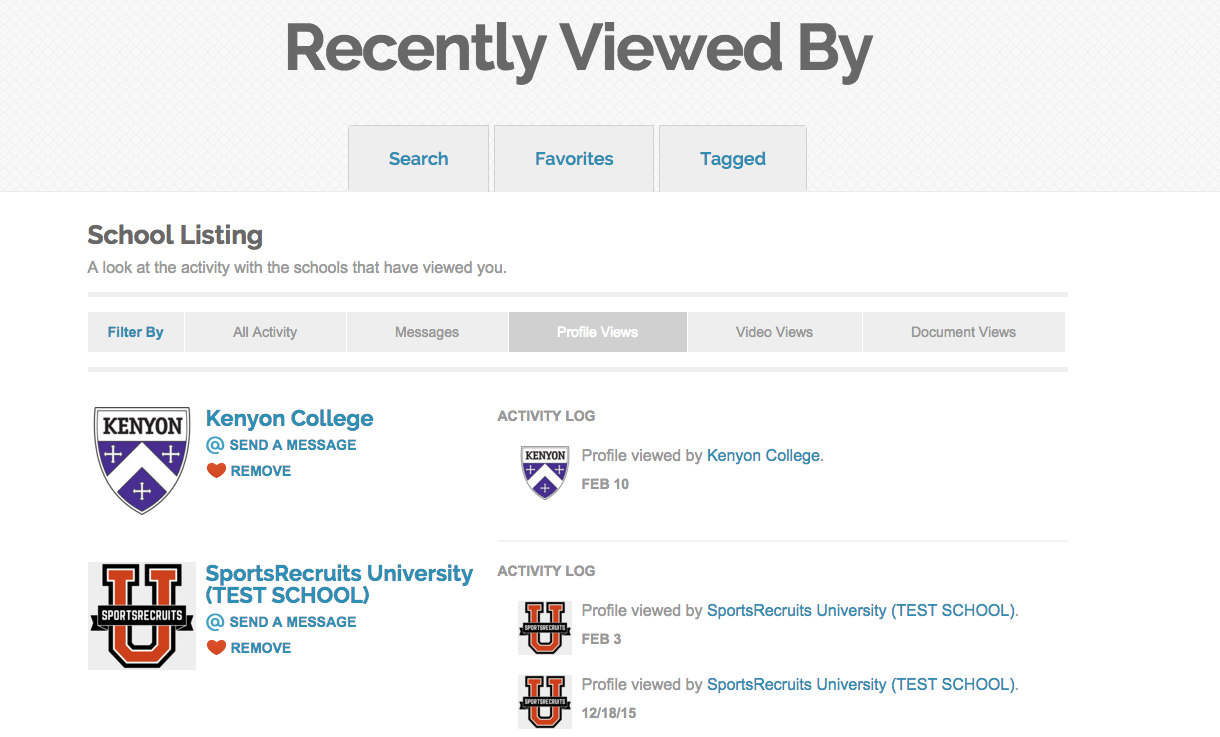Click the @ icon under SportsRecruits University
The width and height of the screenshot is (1220, 737).
coord(215,622)
